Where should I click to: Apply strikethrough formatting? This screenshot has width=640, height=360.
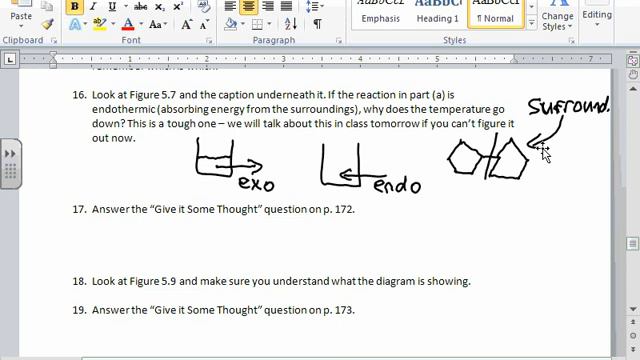tap(140, 7)
